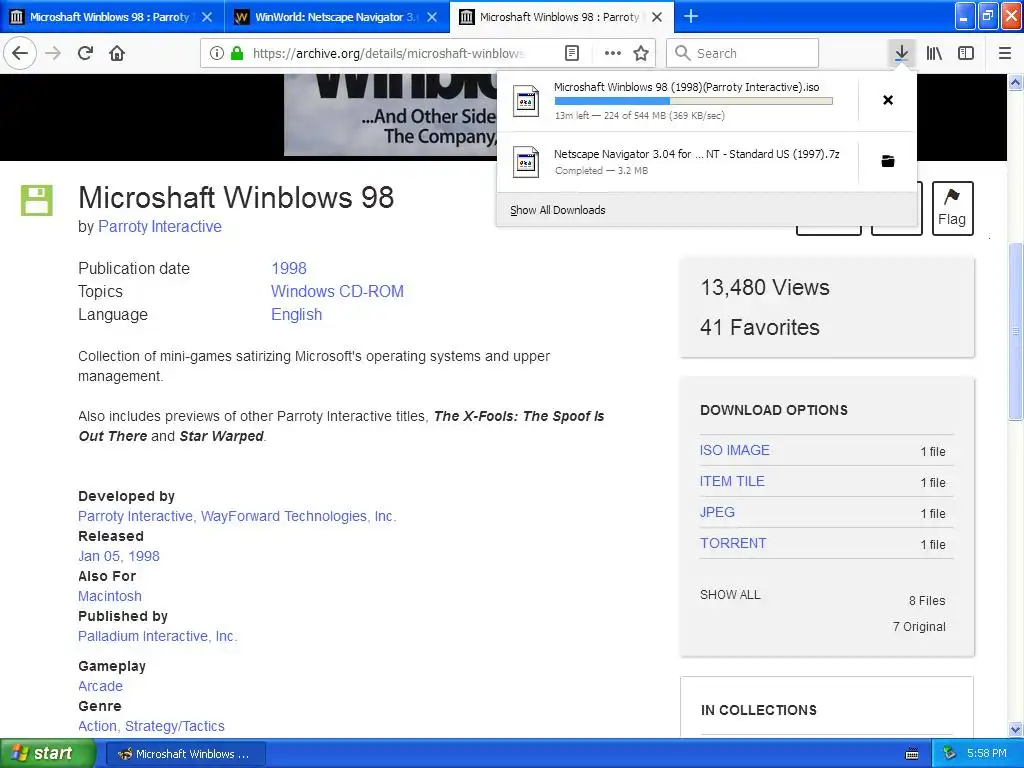Open a new browser tab
This screenshot has width=1024, height=768.
690,16
